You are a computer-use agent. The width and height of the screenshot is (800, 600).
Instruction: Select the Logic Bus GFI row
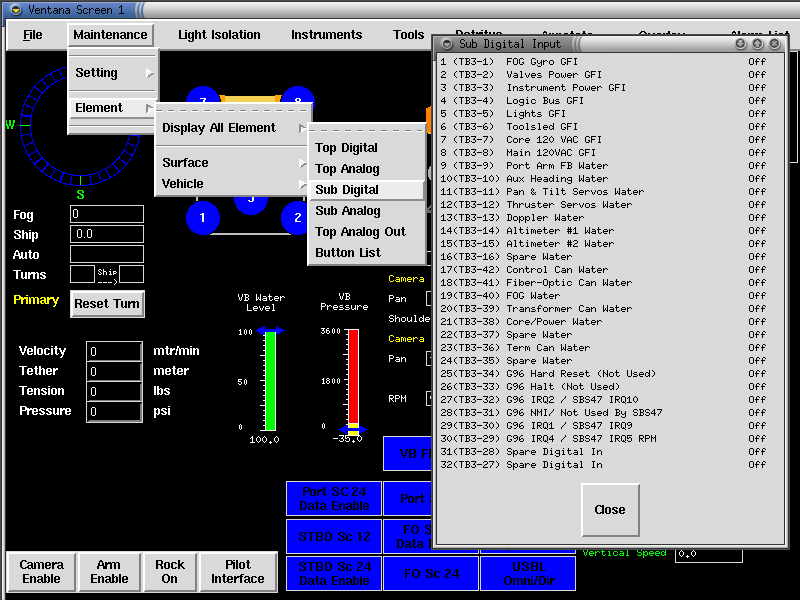604,101
